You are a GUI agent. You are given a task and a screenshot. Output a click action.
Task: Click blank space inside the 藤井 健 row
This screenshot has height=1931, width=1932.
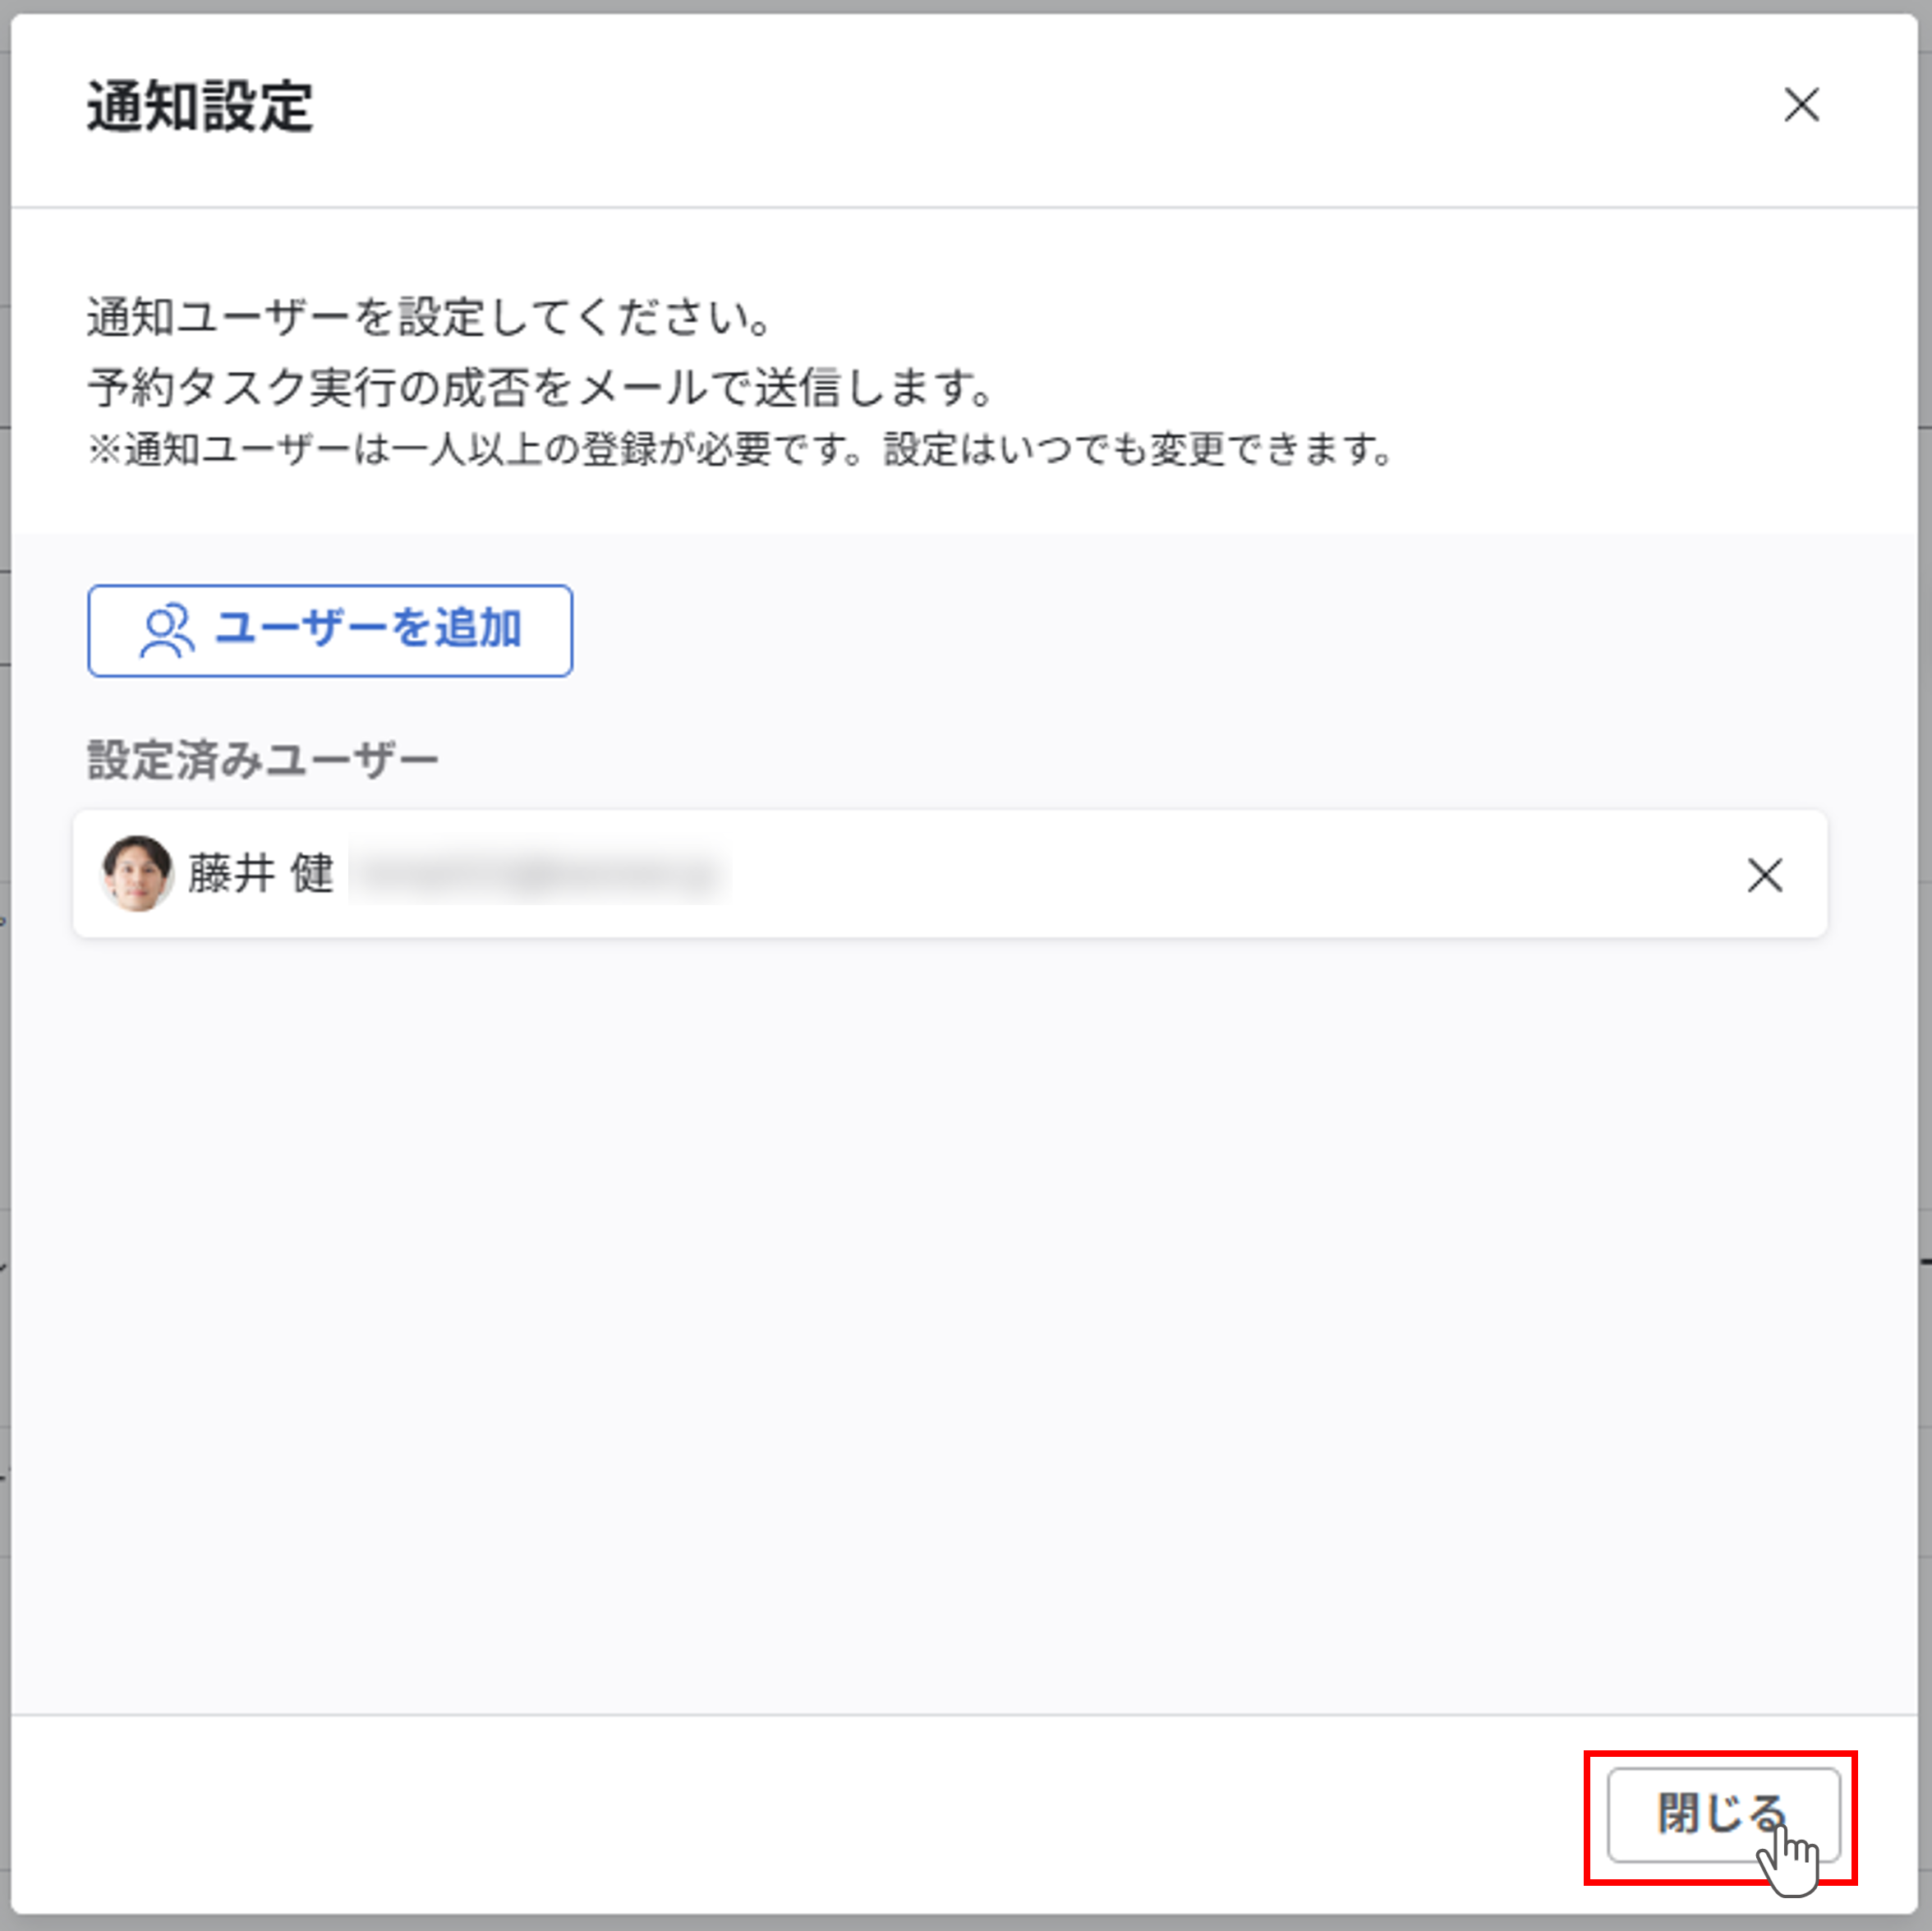1200,875
